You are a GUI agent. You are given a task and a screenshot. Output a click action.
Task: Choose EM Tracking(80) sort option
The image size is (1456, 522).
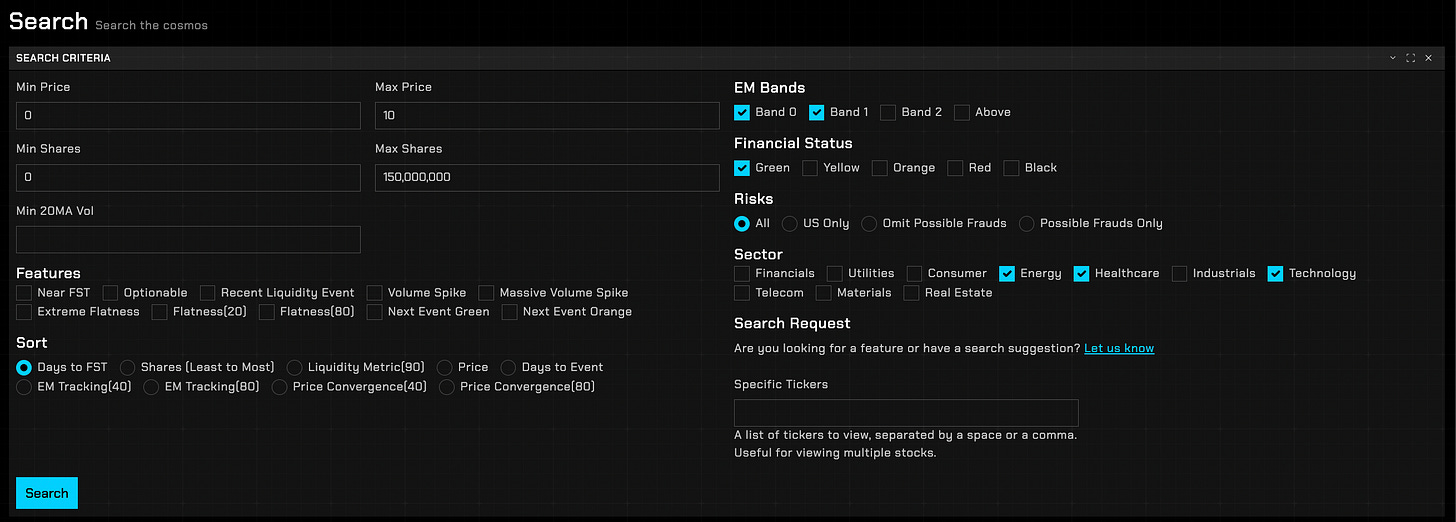[152, 386]
